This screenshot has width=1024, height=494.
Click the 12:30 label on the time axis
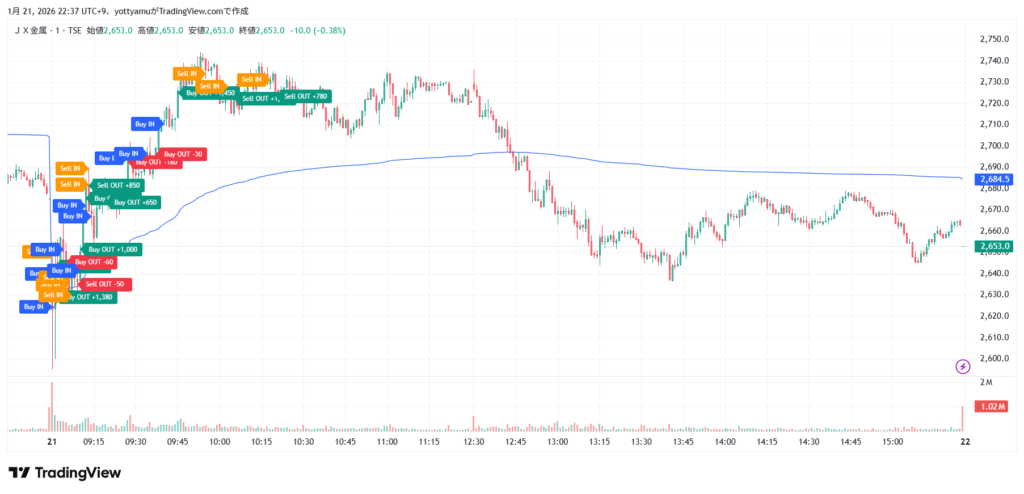coord(474,441)
